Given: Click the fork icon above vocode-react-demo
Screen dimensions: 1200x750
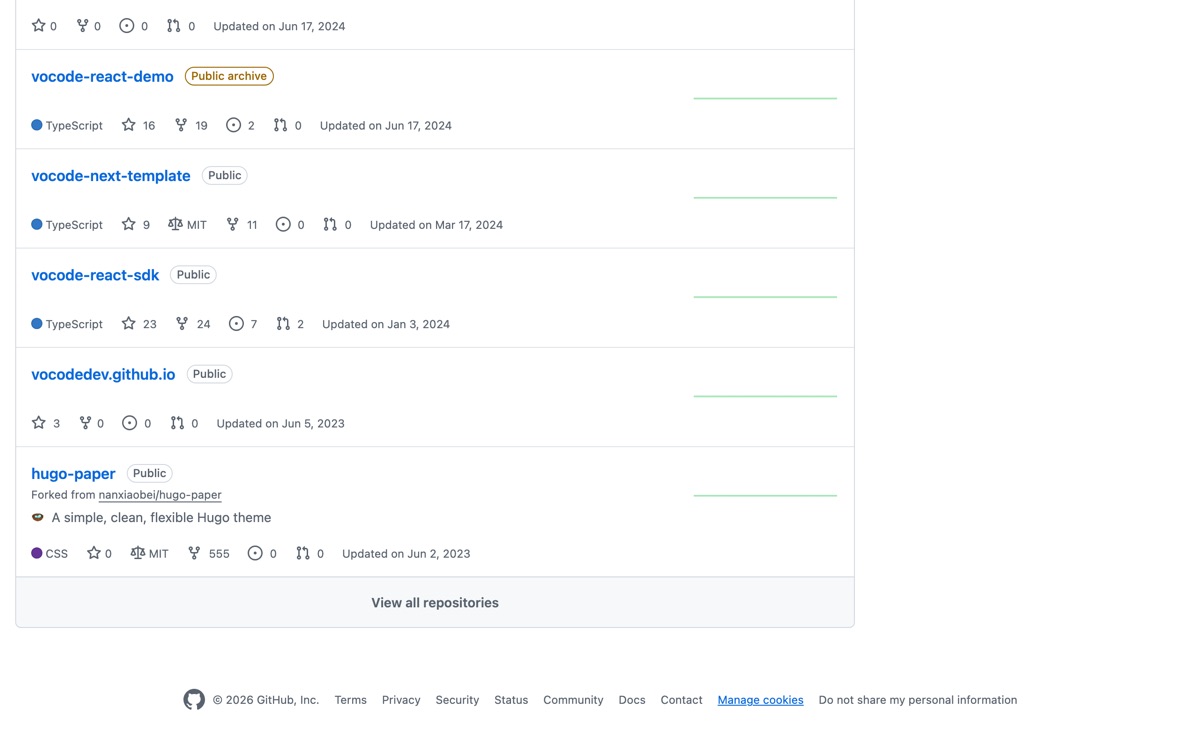Looking at the screenshot, I should coord(82,26).
